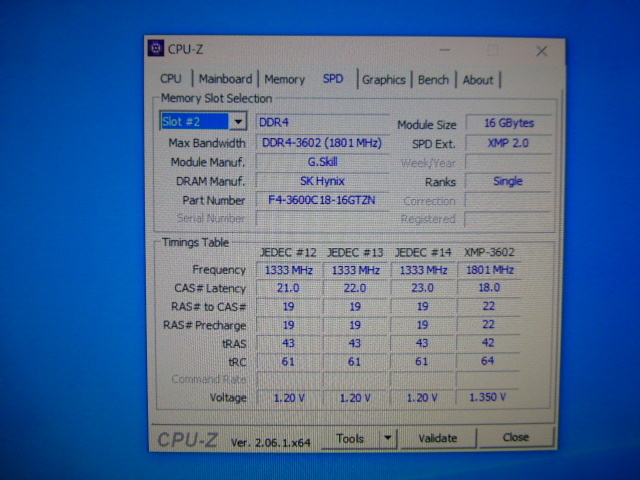
Task: Click the empty Correction field
Action: 508,200
